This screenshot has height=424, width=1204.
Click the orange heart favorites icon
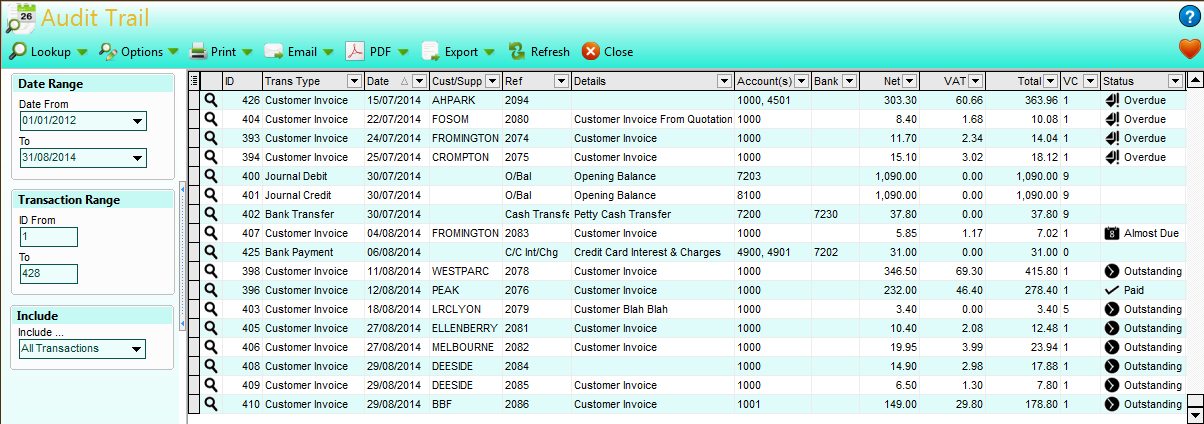(1188, 49)
